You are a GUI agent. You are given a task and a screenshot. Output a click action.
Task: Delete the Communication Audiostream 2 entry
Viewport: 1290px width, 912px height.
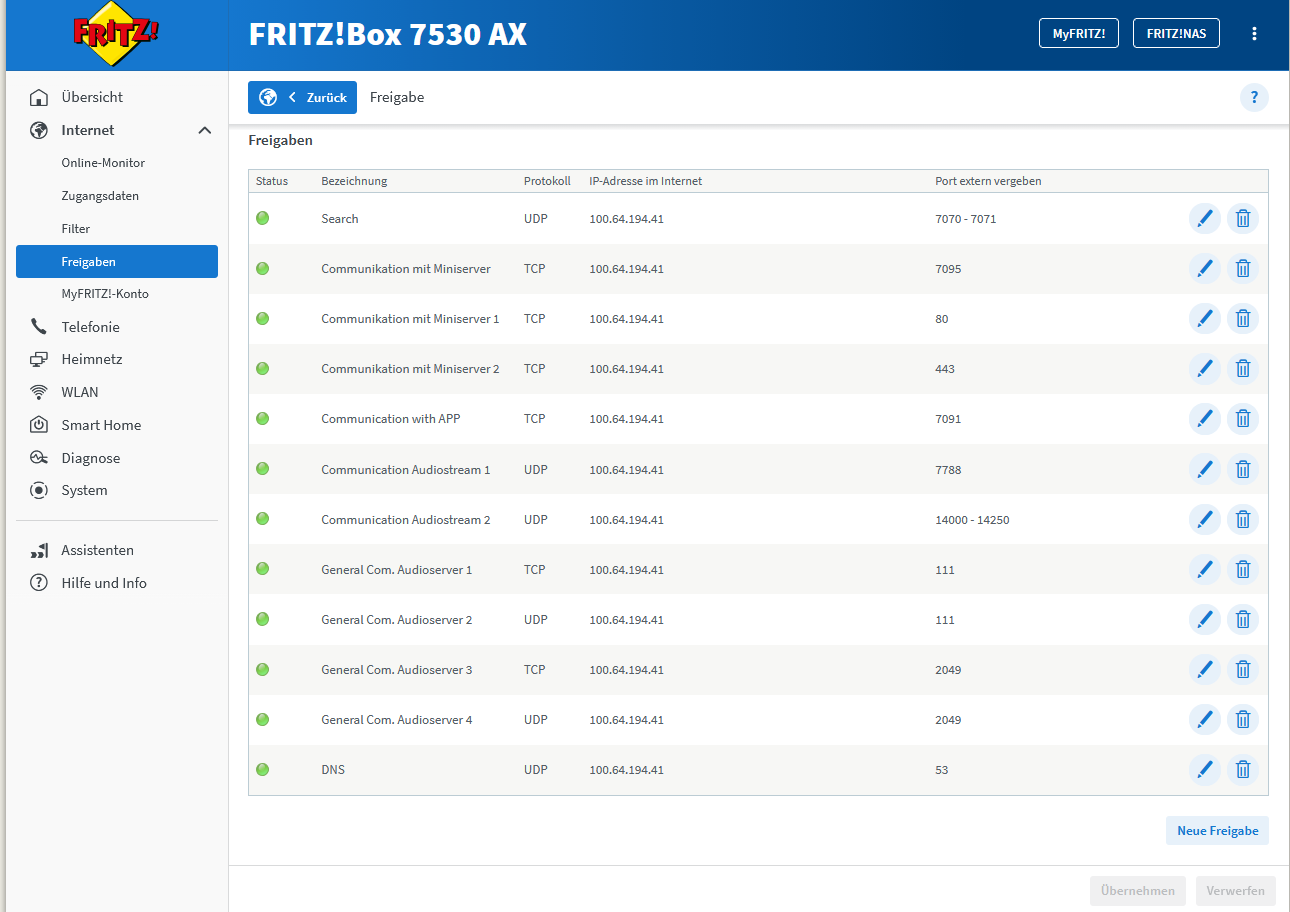coord(1242,519)
